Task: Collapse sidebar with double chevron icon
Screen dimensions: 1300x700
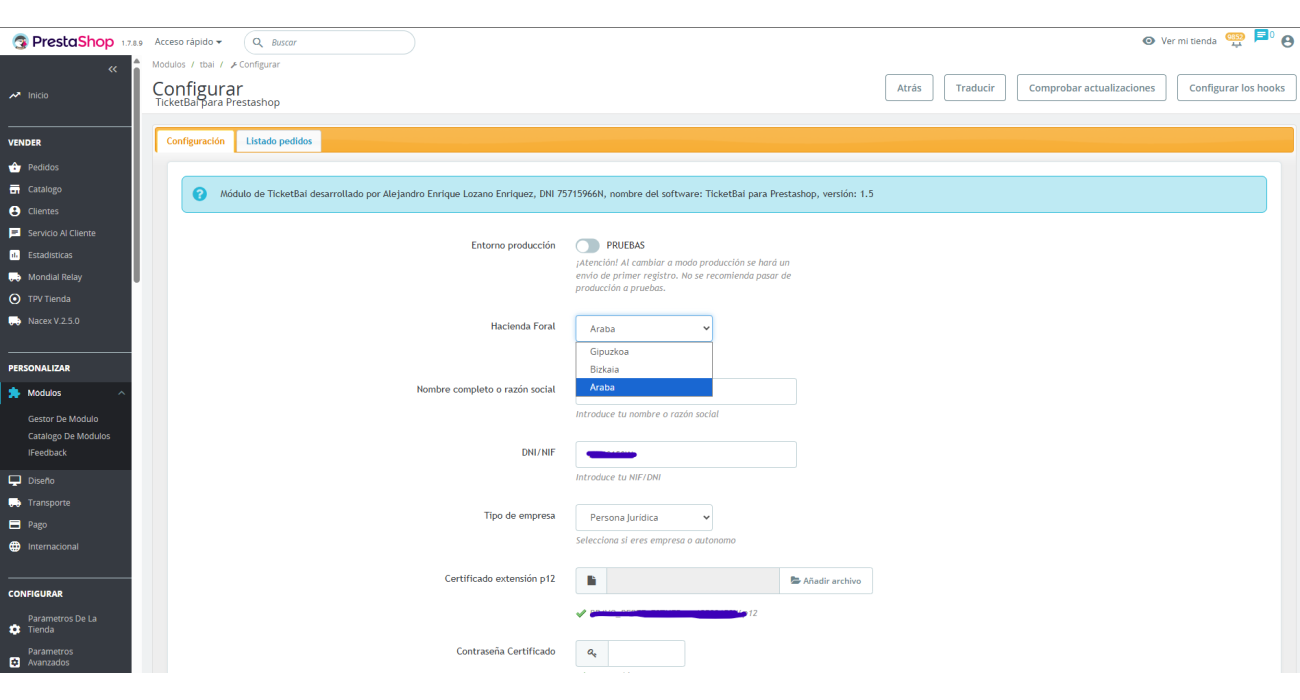Action: [113, 69]
